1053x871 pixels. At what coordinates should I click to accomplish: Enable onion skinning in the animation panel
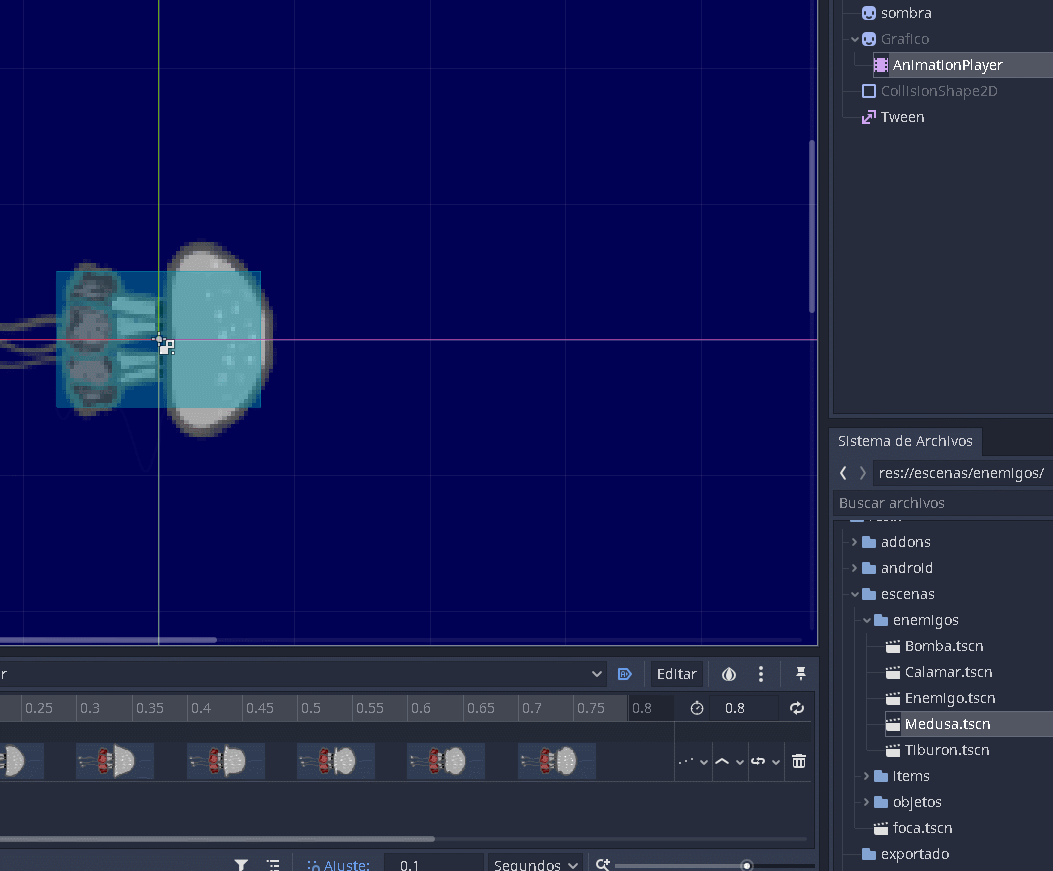tap(728, 674)
